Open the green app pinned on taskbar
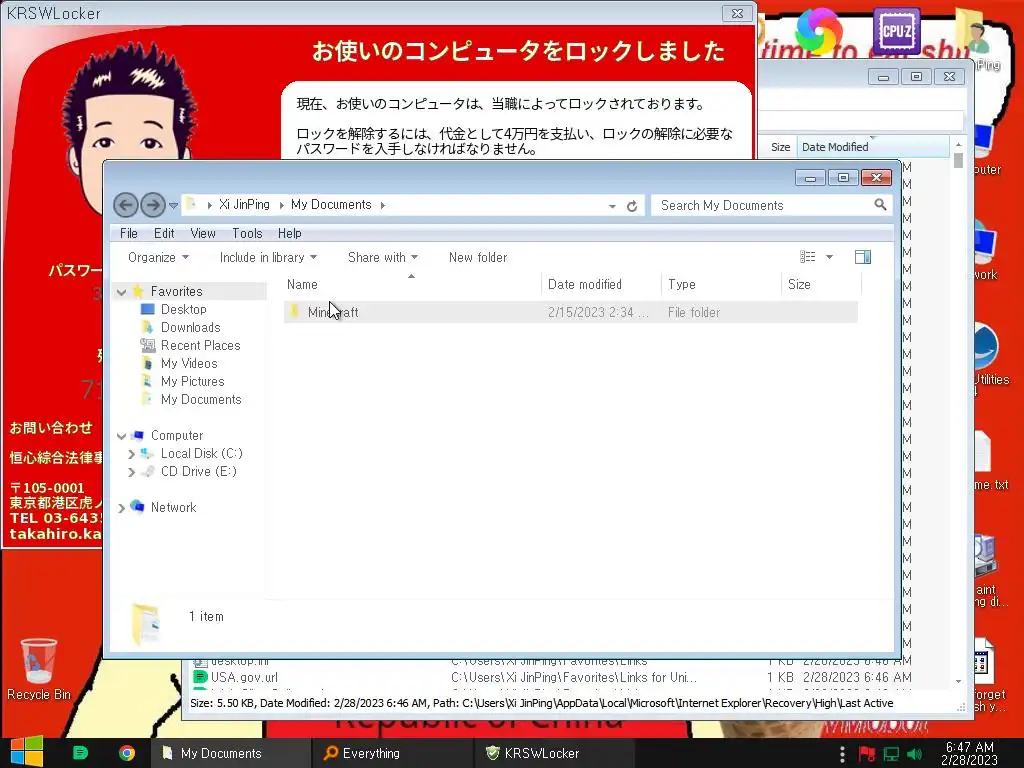1024x768 pixels. pos(80,753)
